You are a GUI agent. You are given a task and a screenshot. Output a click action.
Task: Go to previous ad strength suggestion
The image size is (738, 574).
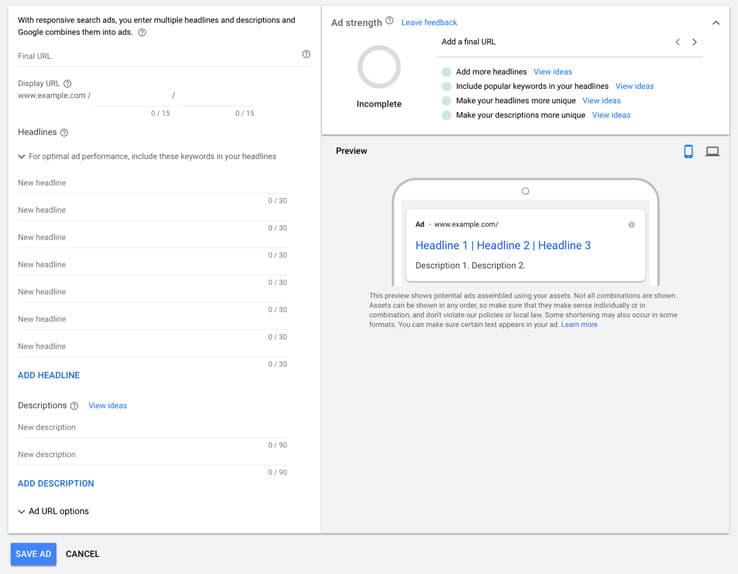[677, 42]
